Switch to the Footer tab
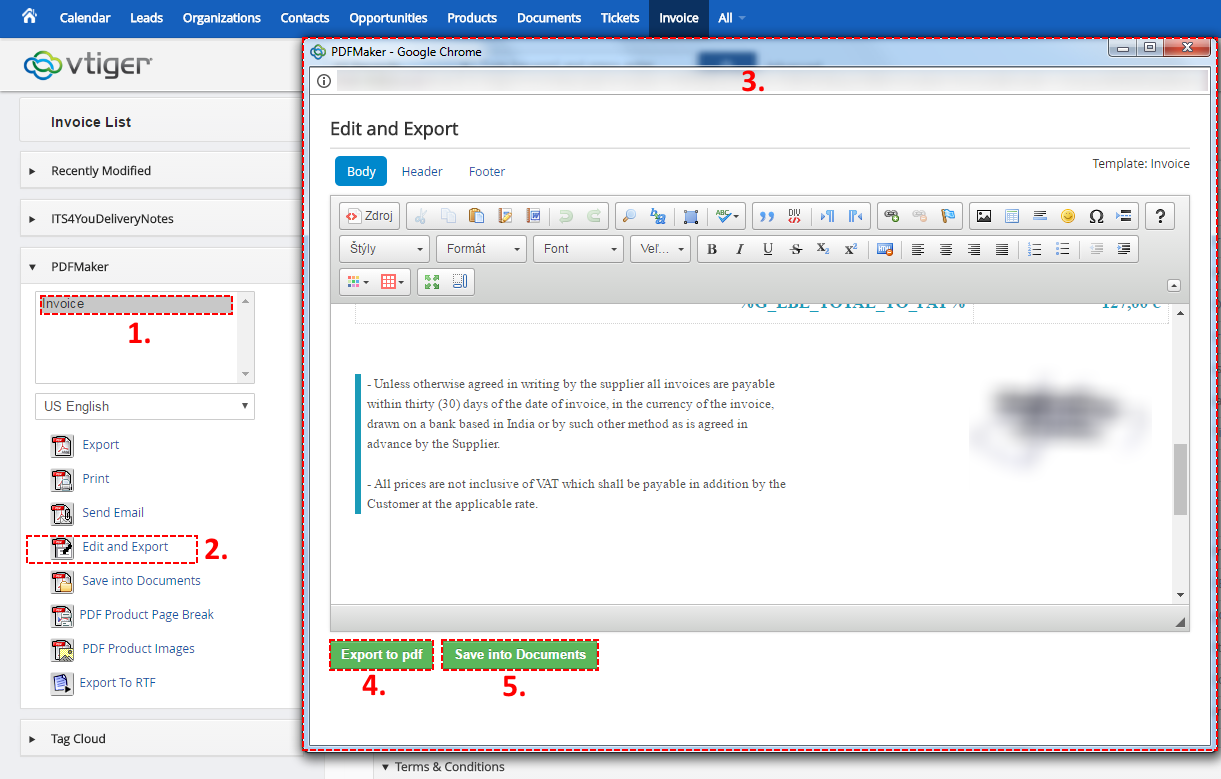1221x779 pixels. click(487, 171)
